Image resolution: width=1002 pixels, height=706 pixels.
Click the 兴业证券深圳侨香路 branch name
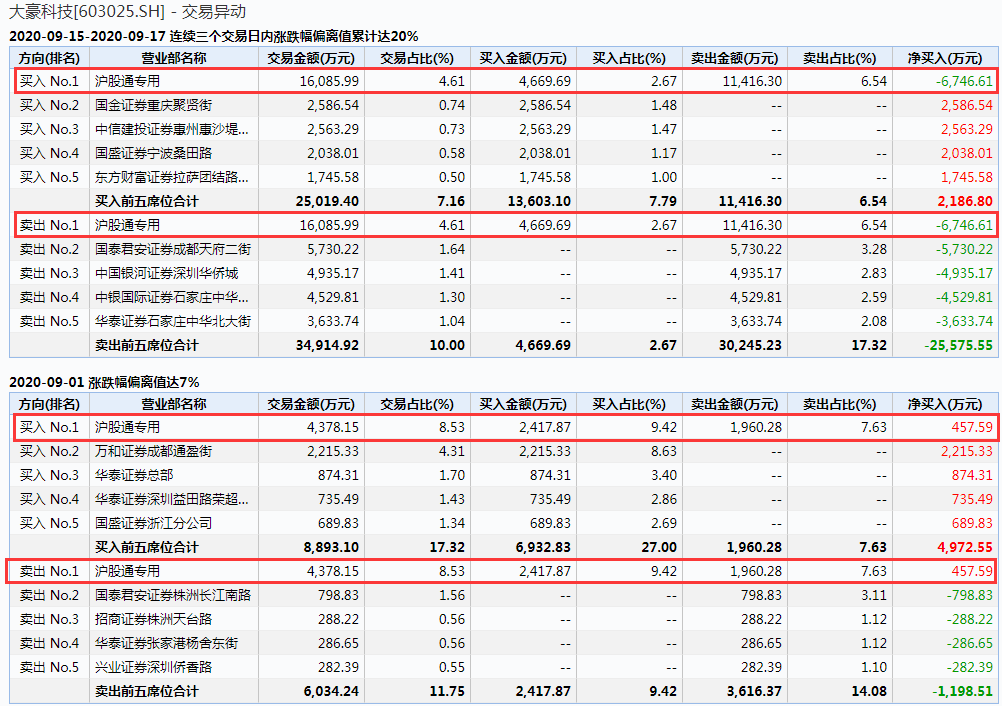153,667
